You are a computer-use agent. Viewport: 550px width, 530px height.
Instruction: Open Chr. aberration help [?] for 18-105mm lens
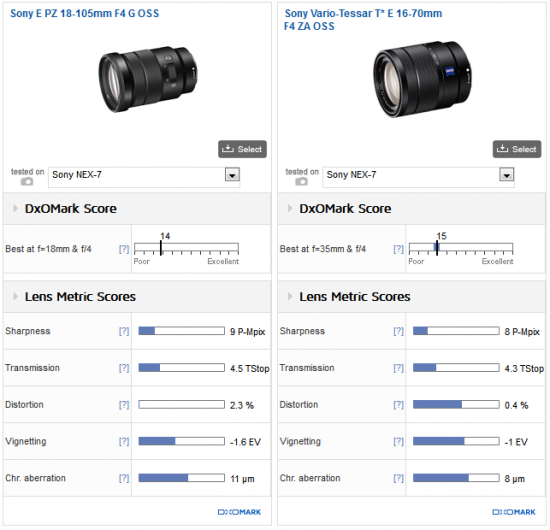[x=124, y=478]
